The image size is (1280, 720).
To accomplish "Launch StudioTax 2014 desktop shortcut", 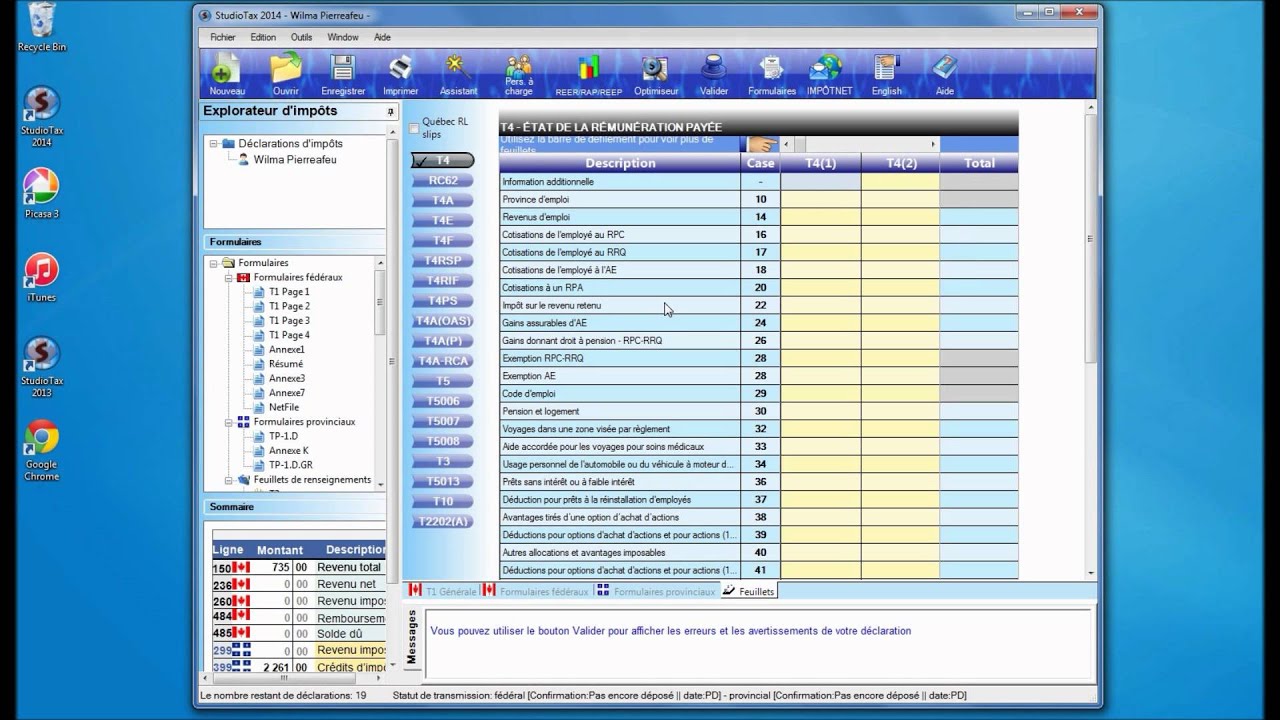I will 42,116.
